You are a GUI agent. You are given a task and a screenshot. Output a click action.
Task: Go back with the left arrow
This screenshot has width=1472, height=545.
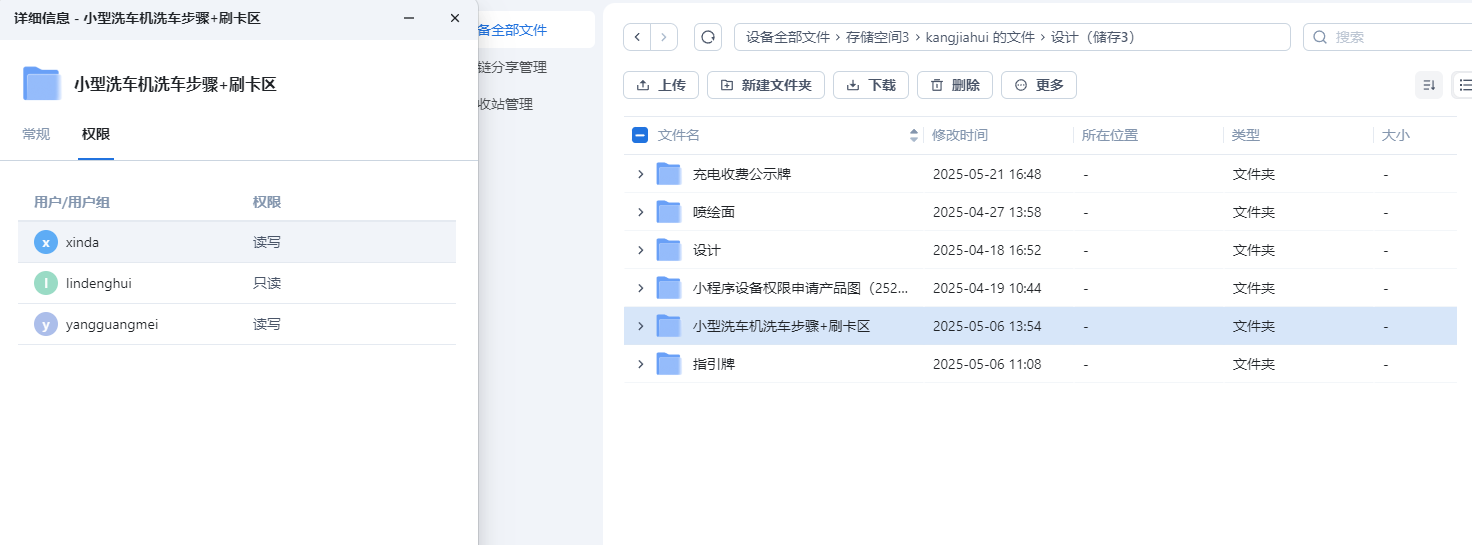(637, 37)
